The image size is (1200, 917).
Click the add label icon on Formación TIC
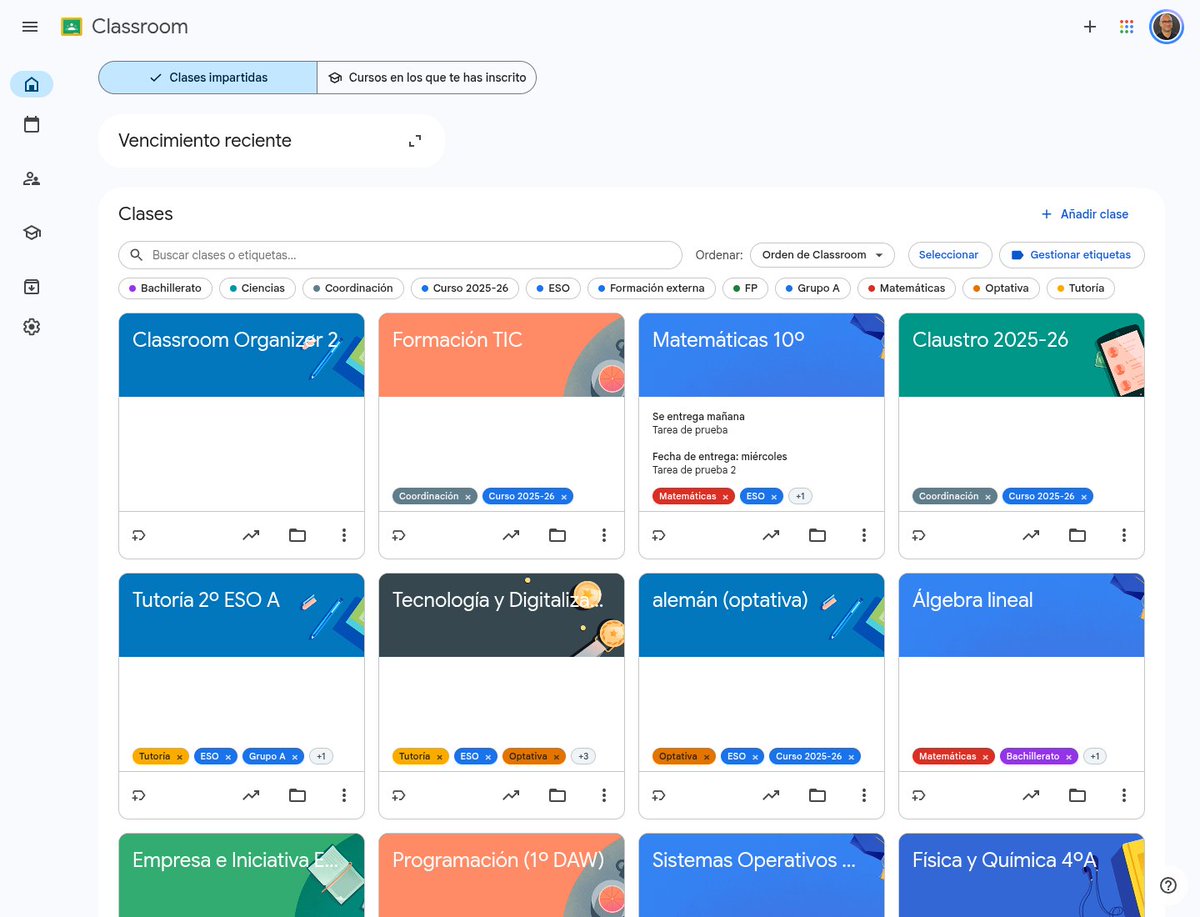[398, 535]
